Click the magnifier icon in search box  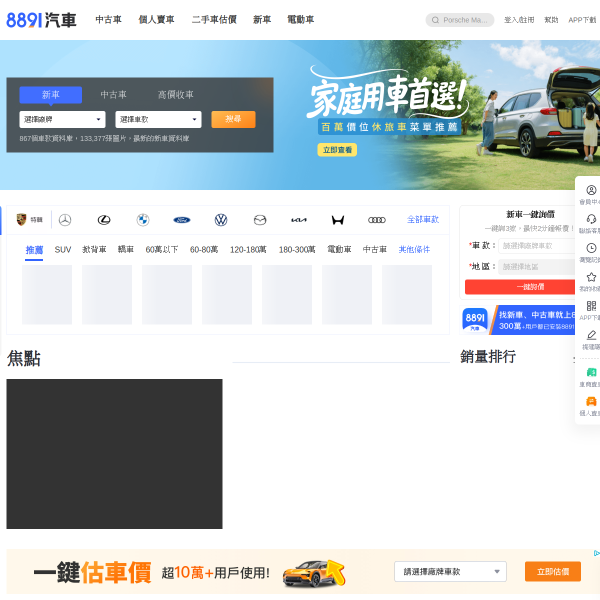(435, 20)
